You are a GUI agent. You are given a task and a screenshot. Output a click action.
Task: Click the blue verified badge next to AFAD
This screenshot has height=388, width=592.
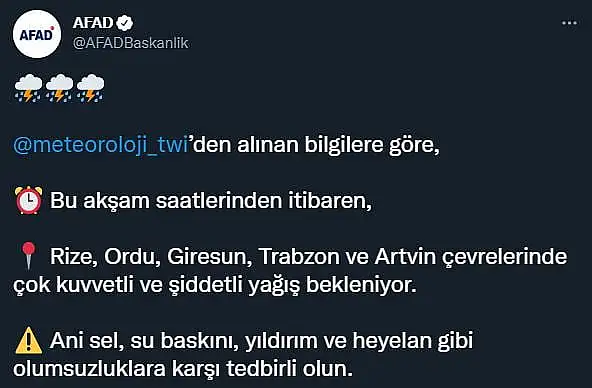[x=125, y=23]
